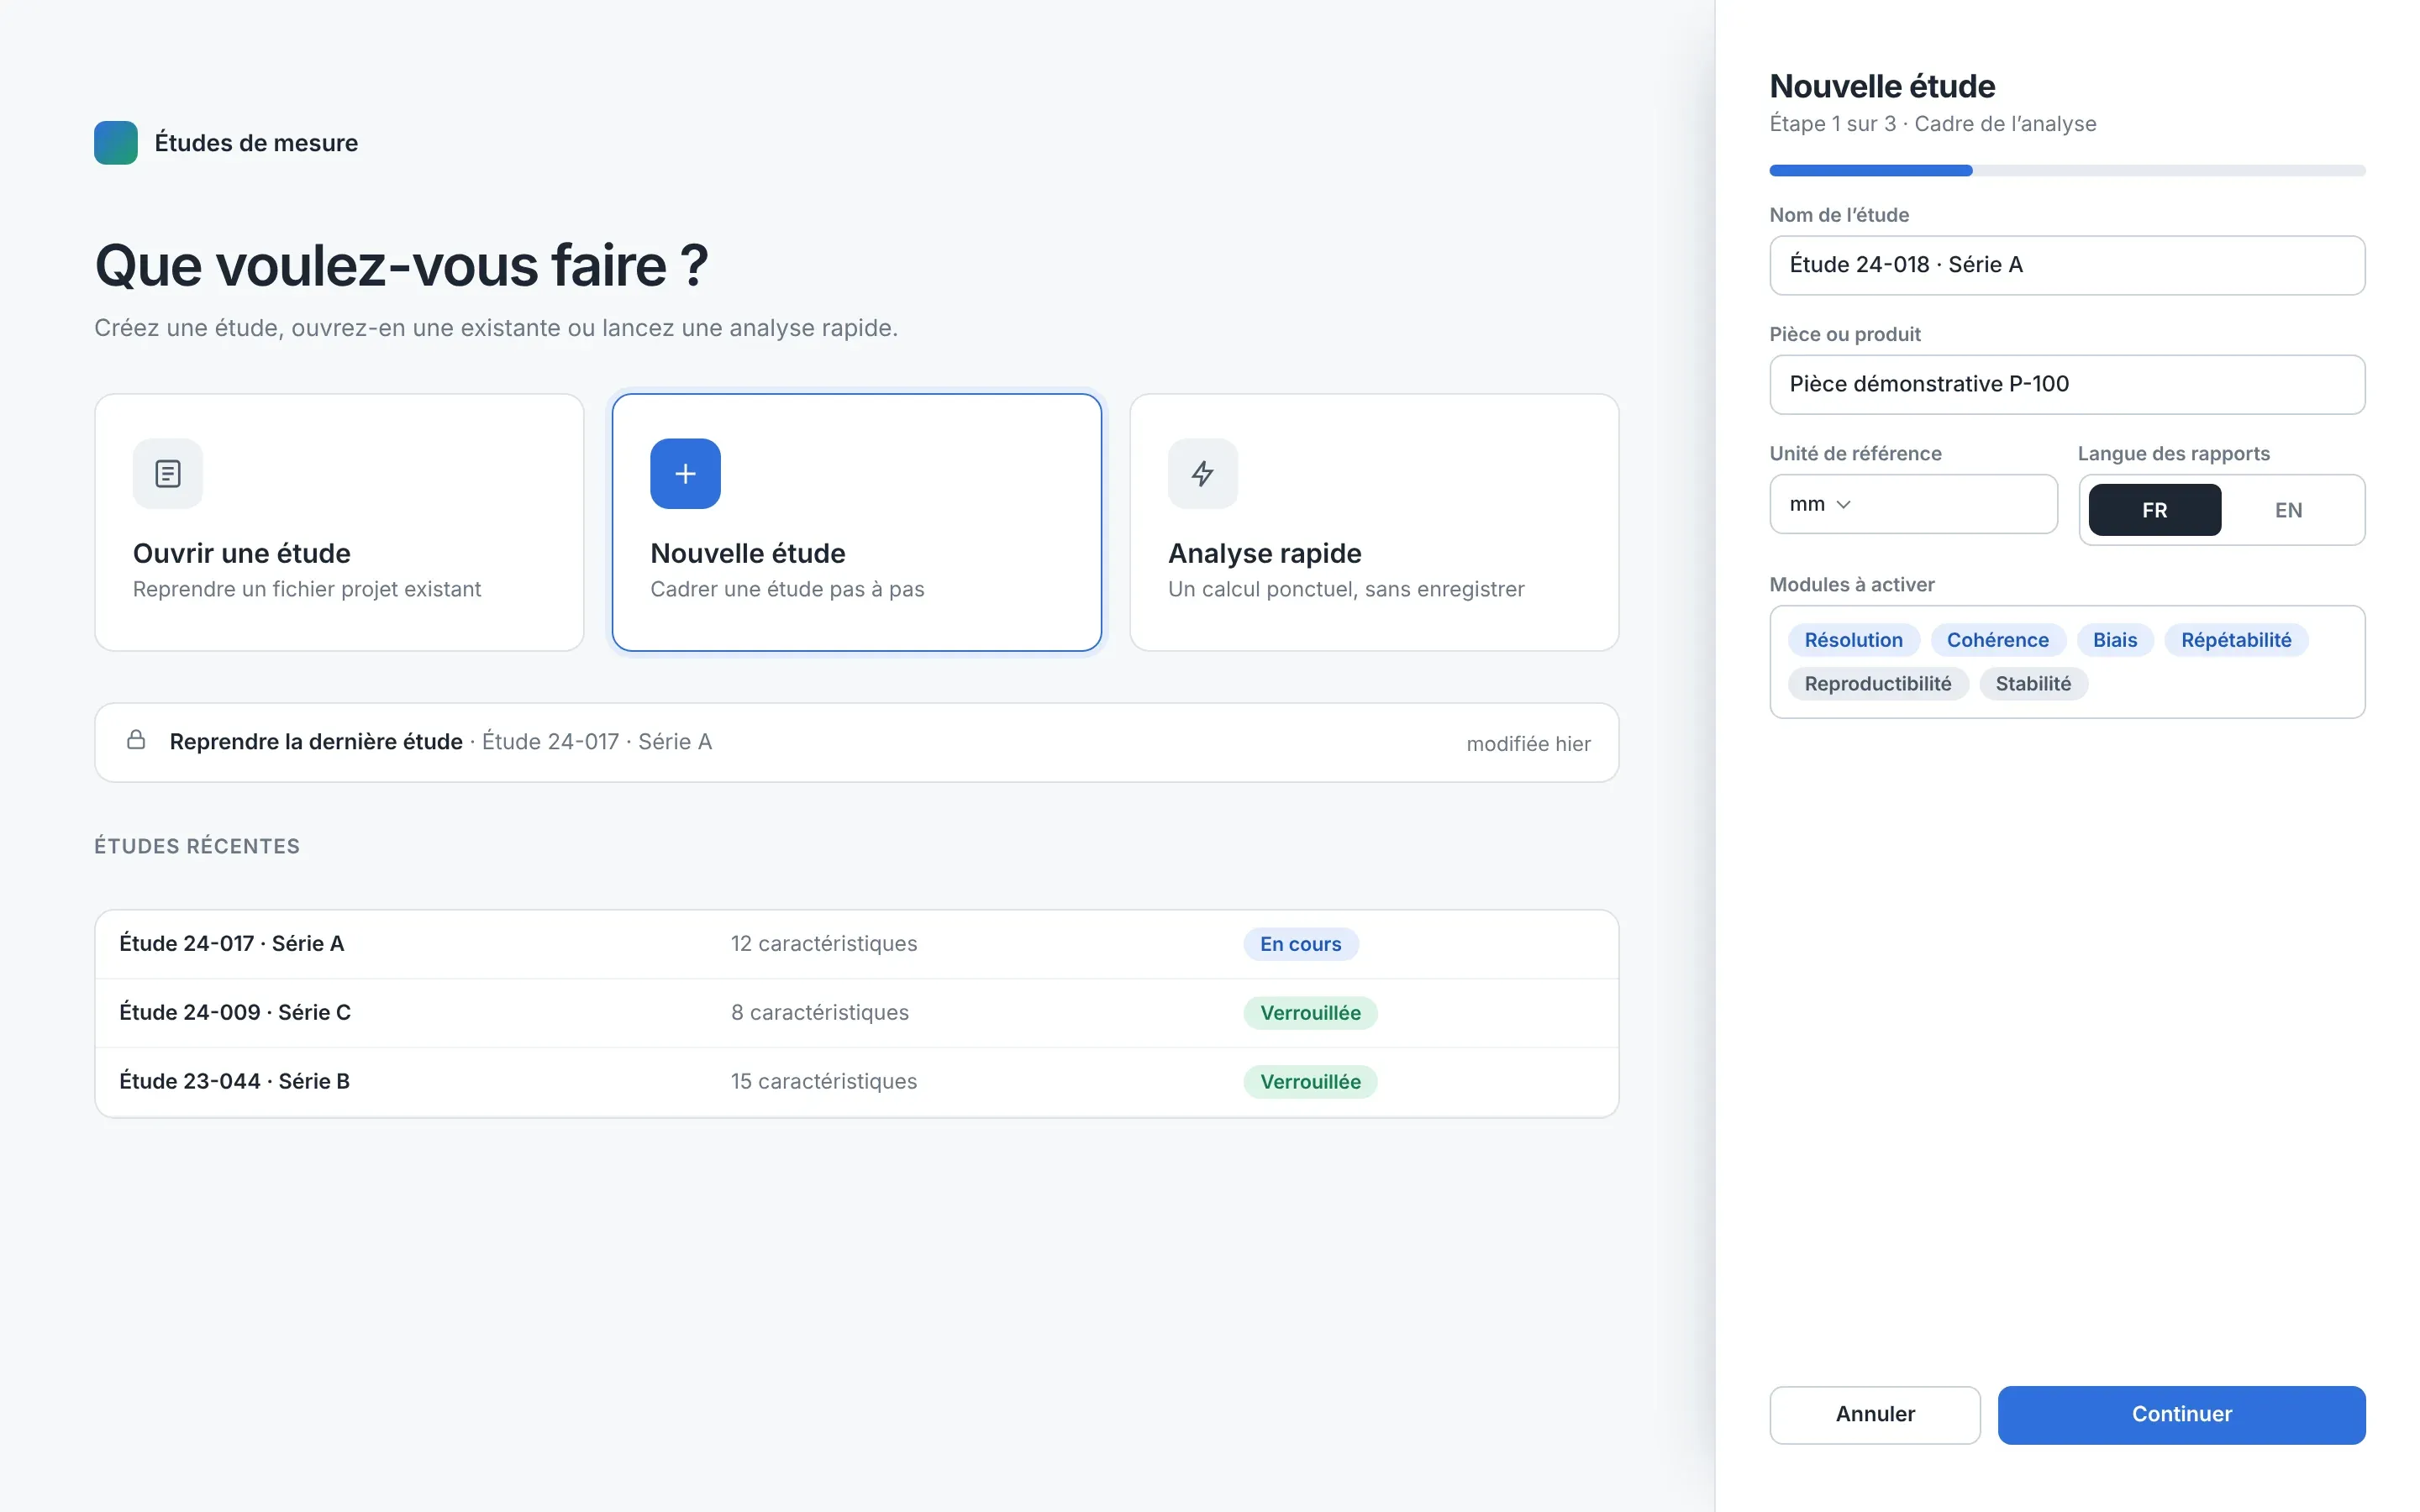Switch report language to EN

pos(2288,510)
